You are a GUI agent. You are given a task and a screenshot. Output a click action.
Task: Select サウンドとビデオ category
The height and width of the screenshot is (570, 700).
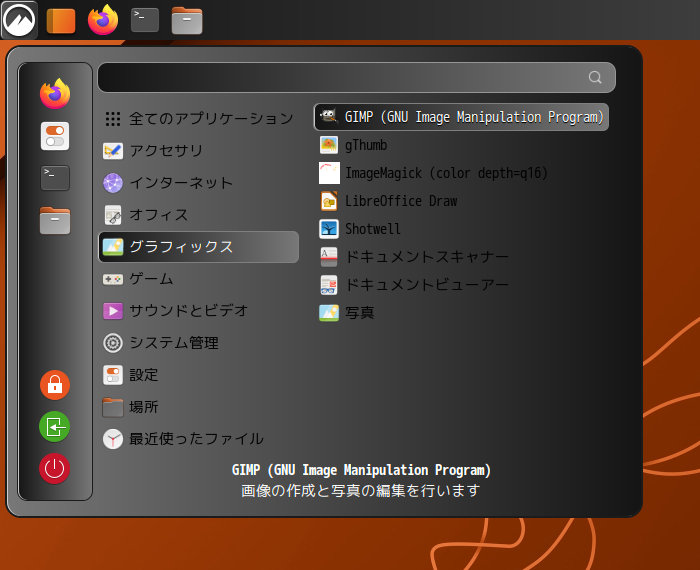pos(198,311)
